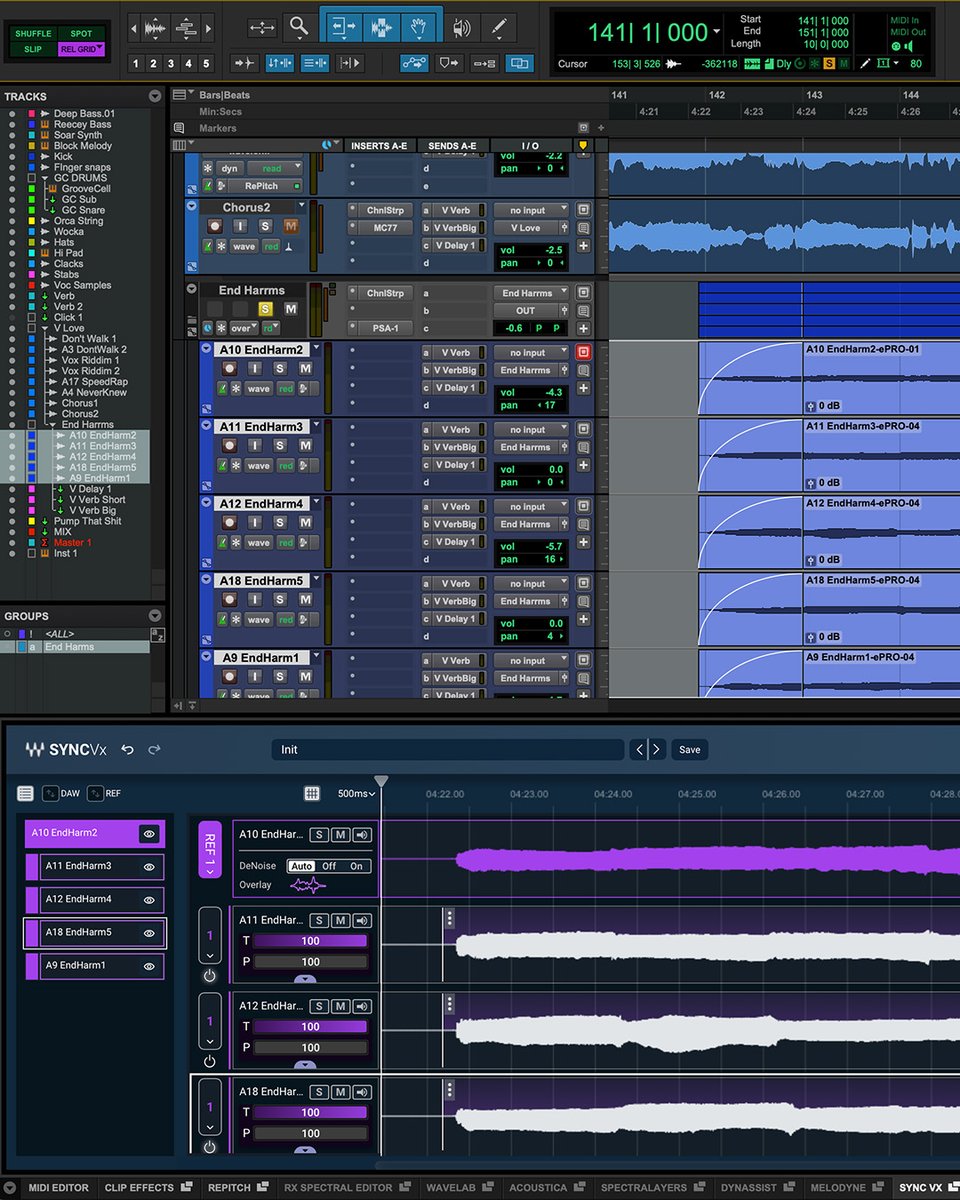Solo the A12 EndHarm4 track
This screenshot has width=960, height=1200.
[x=280, y=523]
